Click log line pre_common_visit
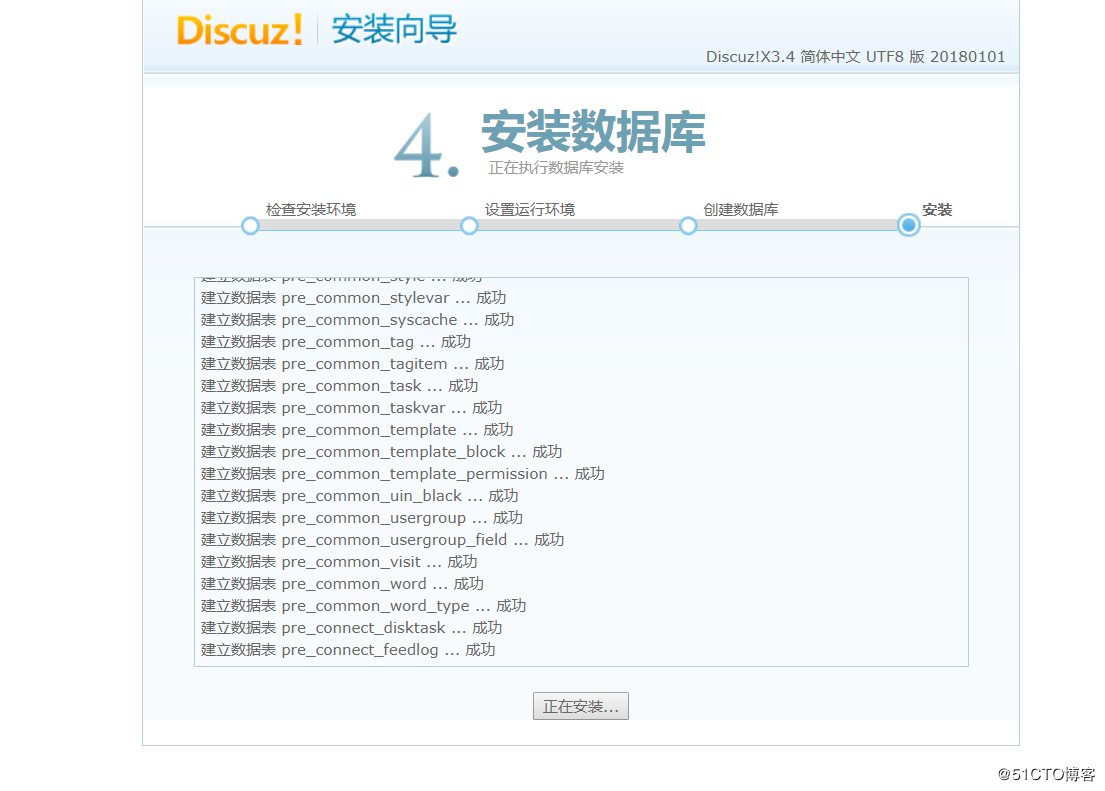 339,562
